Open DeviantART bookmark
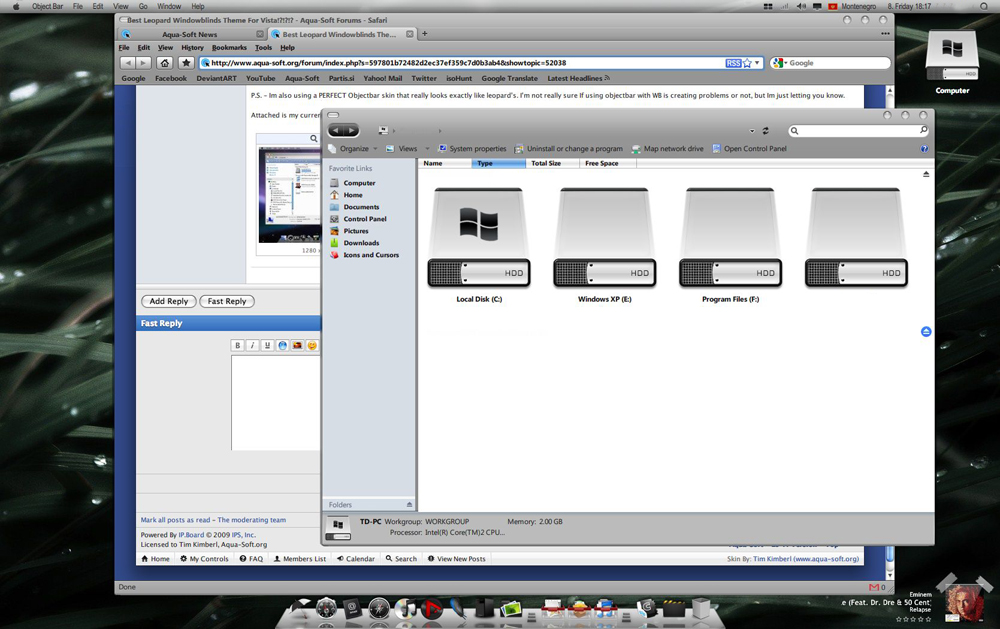Viewport: 1000px width, 629px height. click(x=216, y=78)
